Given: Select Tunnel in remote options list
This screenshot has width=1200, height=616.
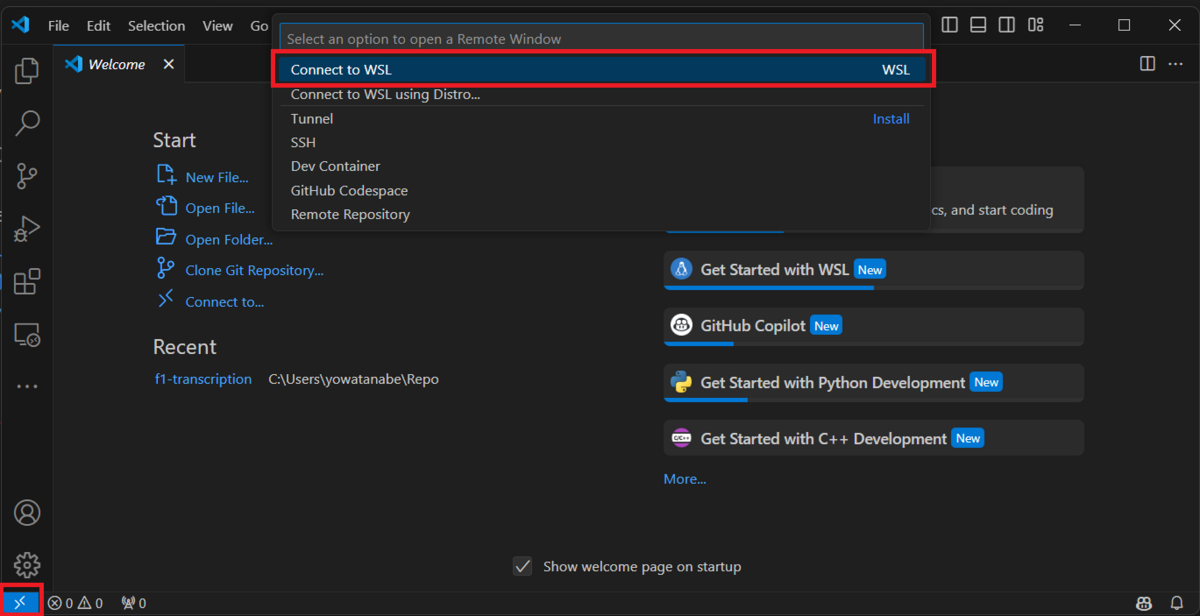Looking at the screenshot, I should point(600,118).
